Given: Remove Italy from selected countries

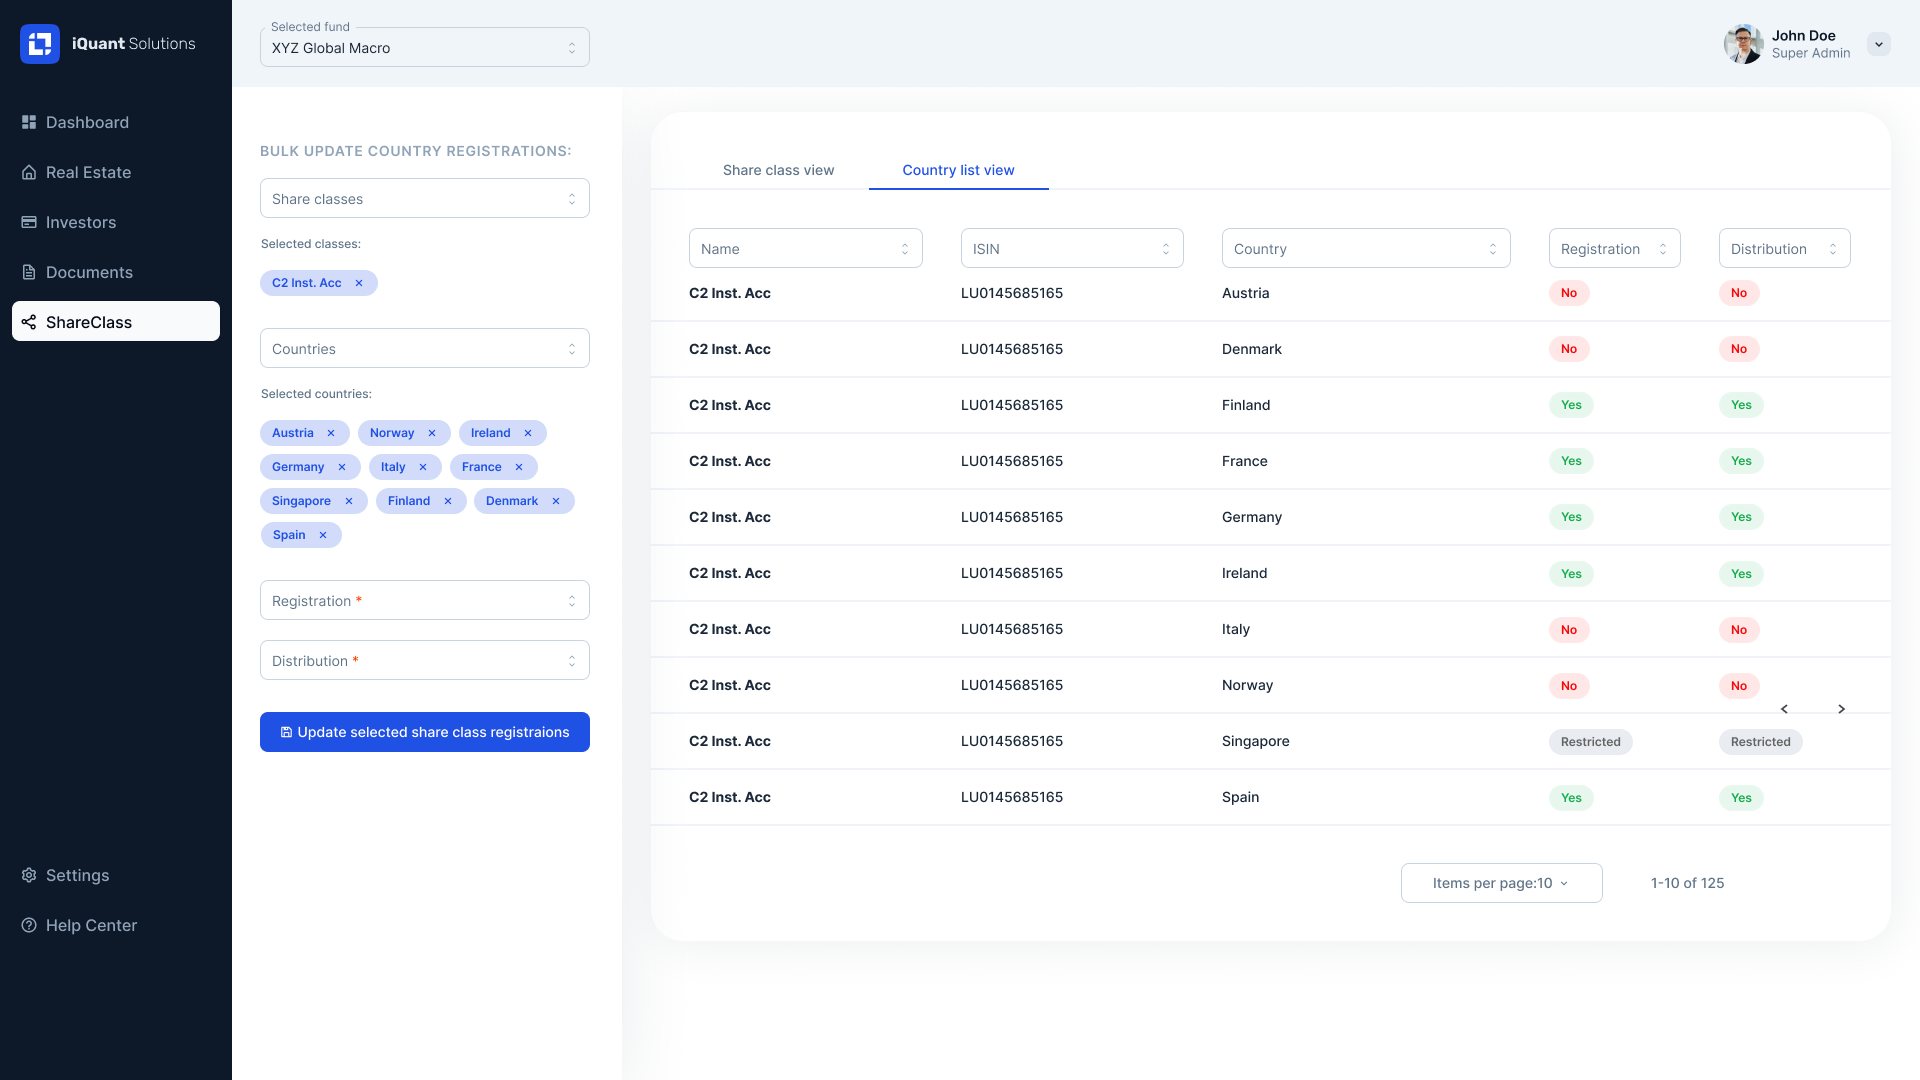Looking at the screenshot, I should coord(423,467).
